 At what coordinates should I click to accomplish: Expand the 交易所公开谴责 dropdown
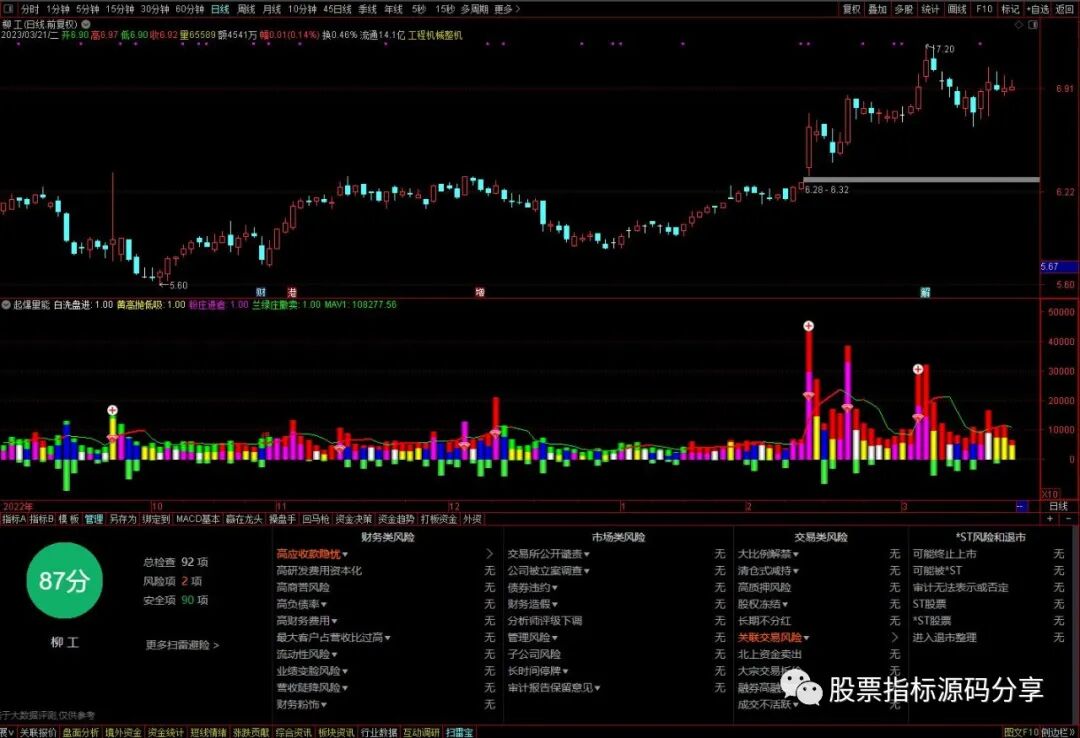pyautogui.click(x=548, y=554)
